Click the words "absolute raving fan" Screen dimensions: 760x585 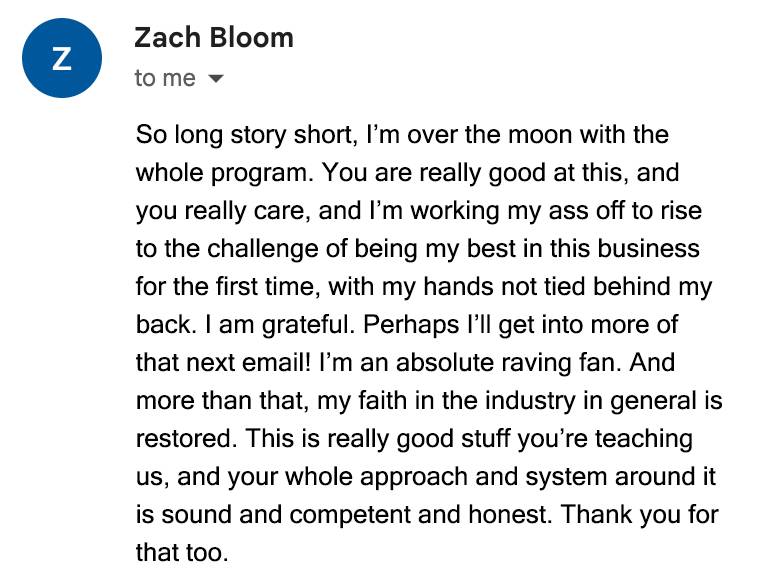pos(508,363)
